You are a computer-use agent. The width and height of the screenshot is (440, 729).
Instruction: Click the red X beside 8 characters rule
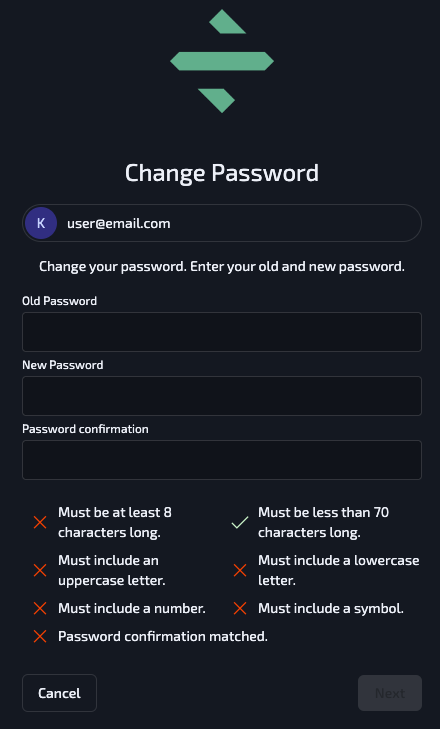(40, 523)
